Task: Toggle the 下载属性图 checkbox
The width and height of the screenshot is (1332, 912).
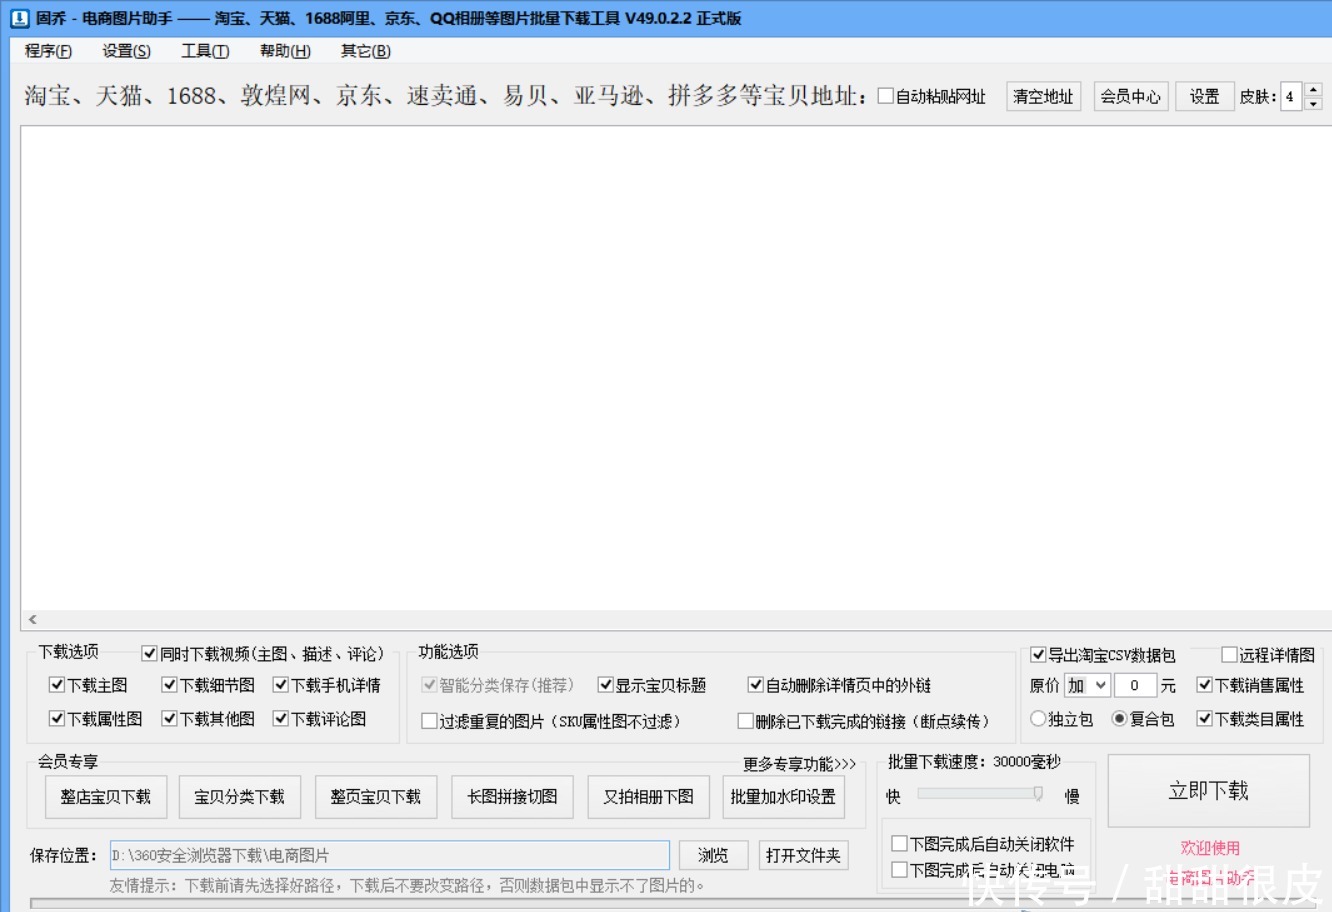Action: click(x=57, y=718)
